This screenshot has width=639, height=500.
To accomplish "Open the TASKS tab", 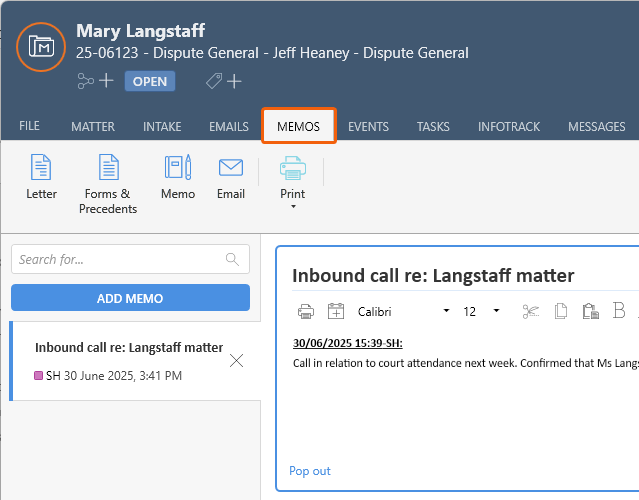I will [x=433, y=126].
